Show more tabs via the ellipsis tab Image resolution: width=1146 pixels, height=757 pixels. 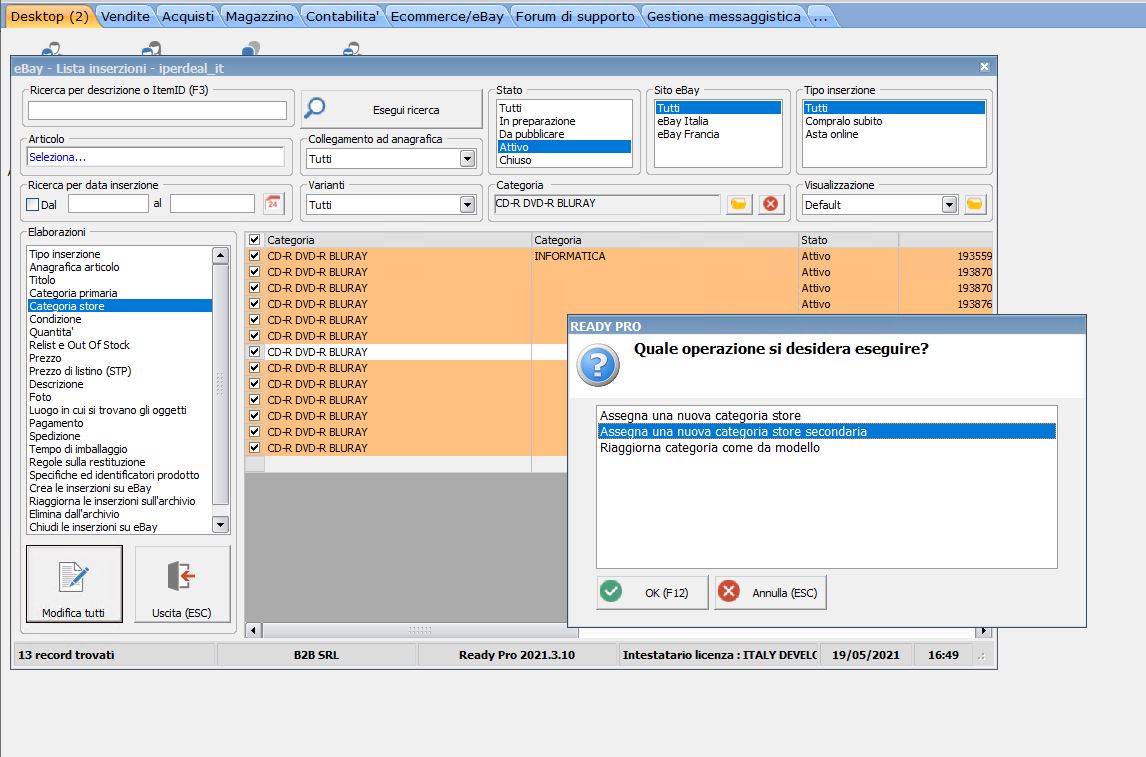tap(821, 16)
